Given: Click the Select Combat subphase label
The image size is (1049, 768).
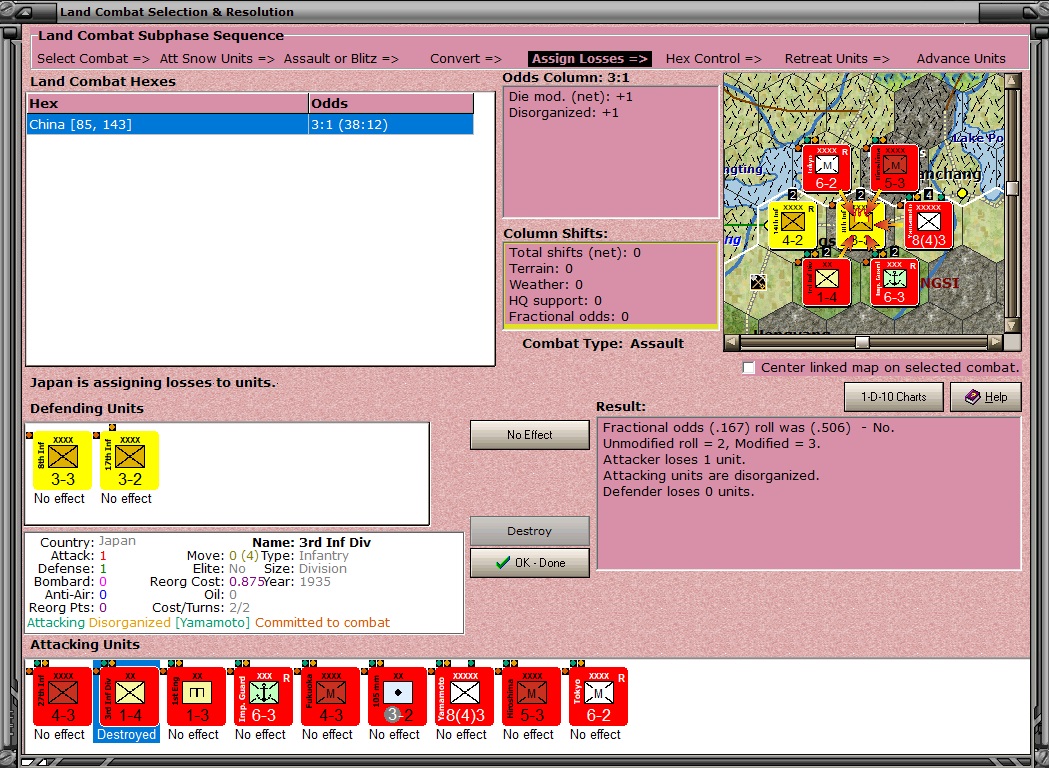Looking at the screenshot, I should coord(93,58).
